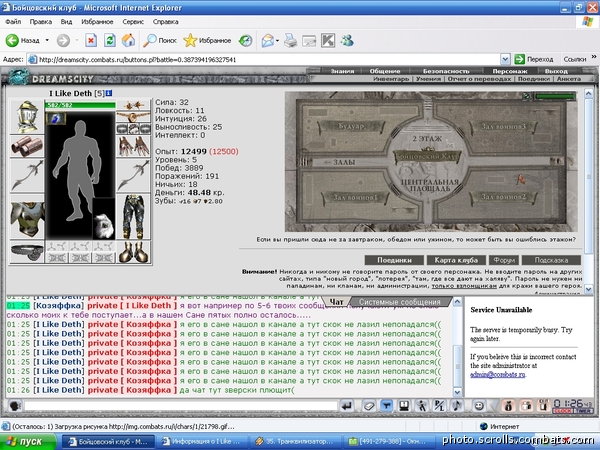
Task: Click the blue gem effect icon
Action: point(56,119)
